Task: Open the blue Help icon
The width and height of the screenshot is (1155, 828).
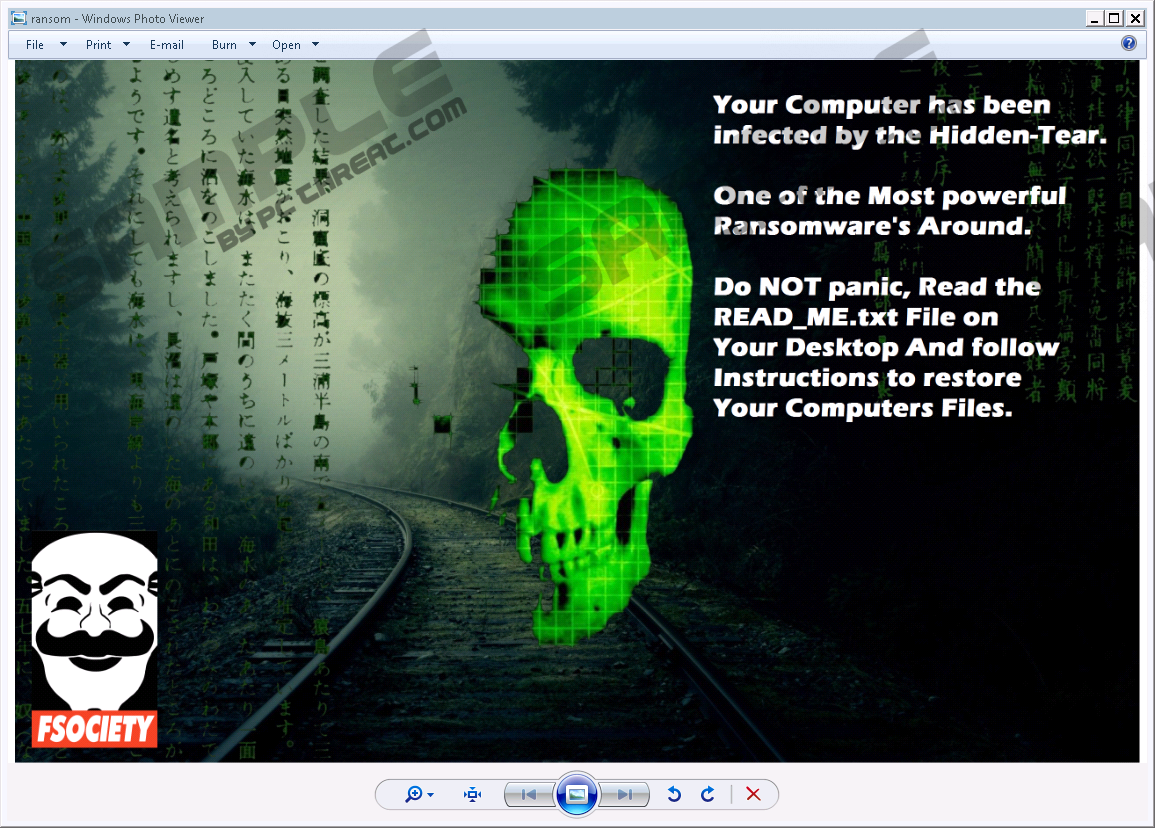Action: pos(1129,43)
